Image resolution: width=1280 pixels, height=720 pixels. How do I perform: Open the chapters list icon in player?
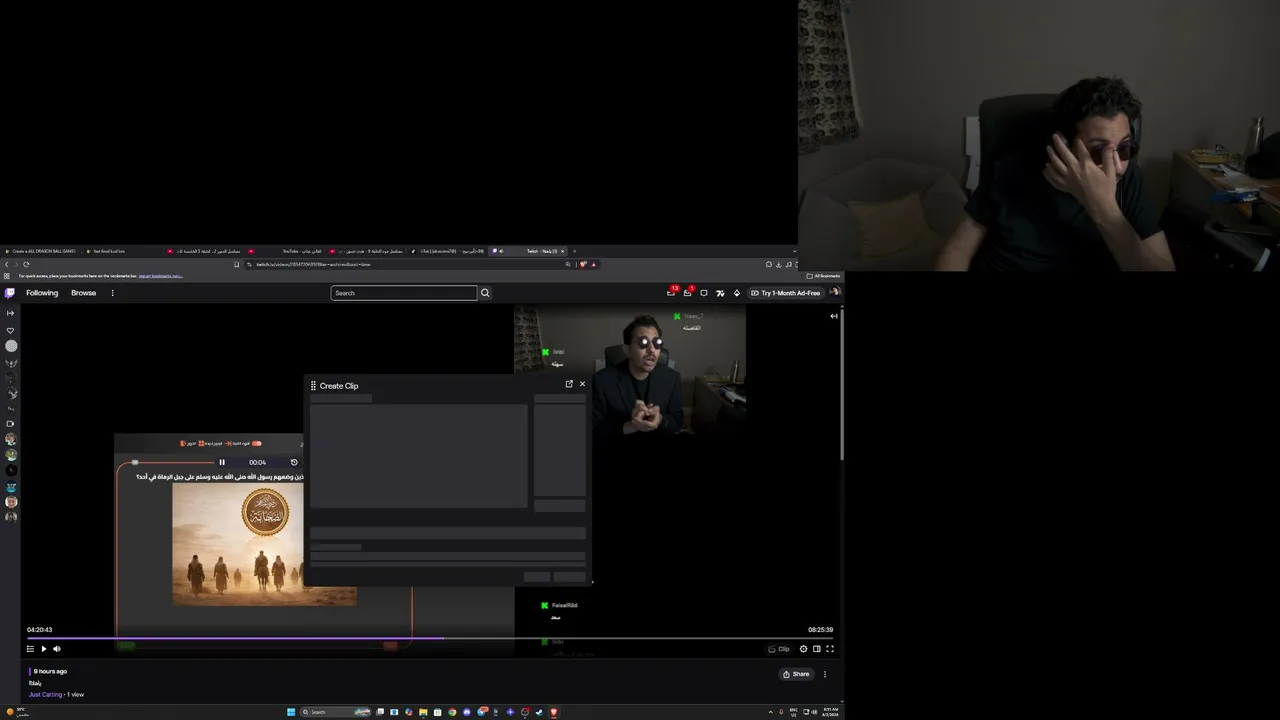[30, 649]
